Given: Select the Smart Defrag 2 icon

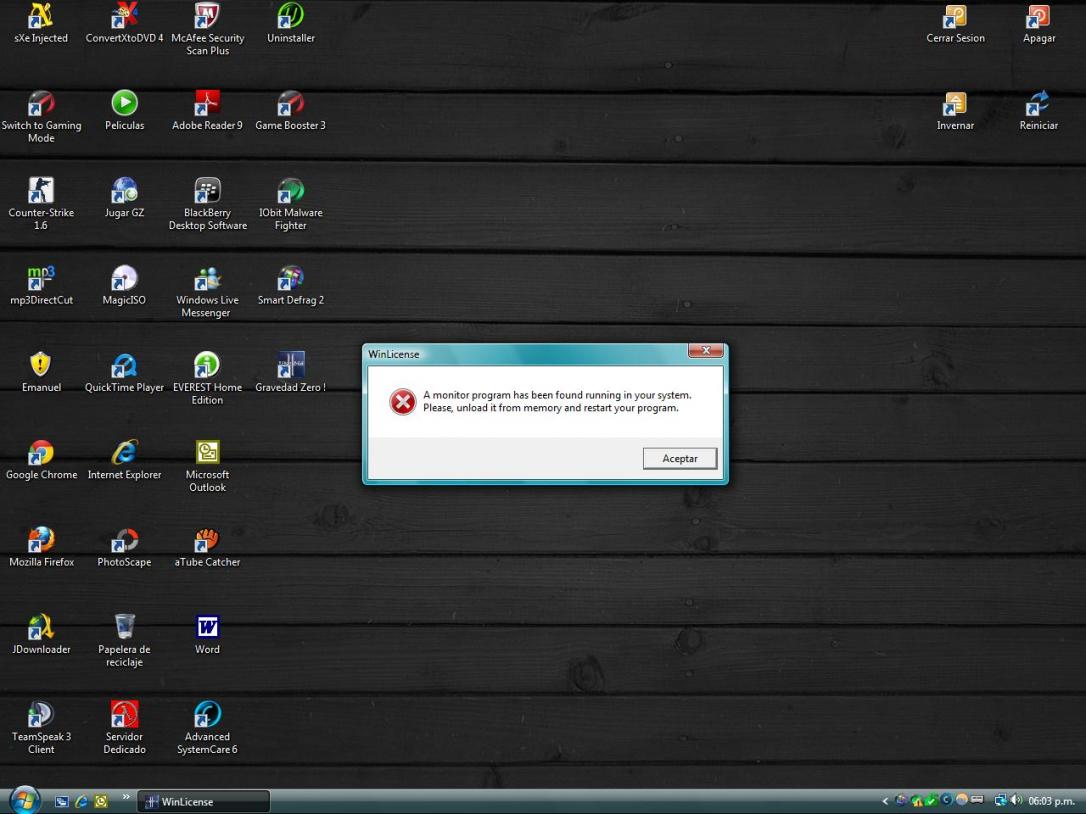Looking at the screenshot, I should (291, 285).
